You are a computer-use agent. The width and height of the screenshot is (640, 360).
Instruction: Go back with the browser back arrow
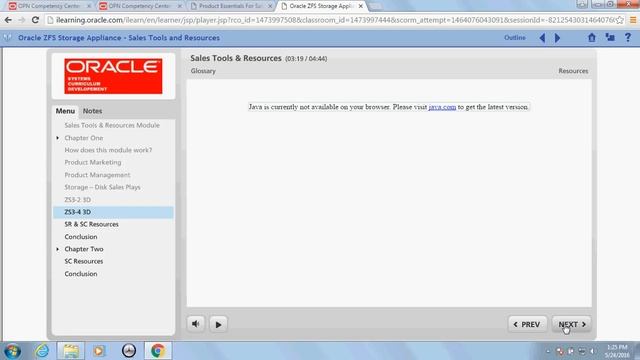coord(8,20)
